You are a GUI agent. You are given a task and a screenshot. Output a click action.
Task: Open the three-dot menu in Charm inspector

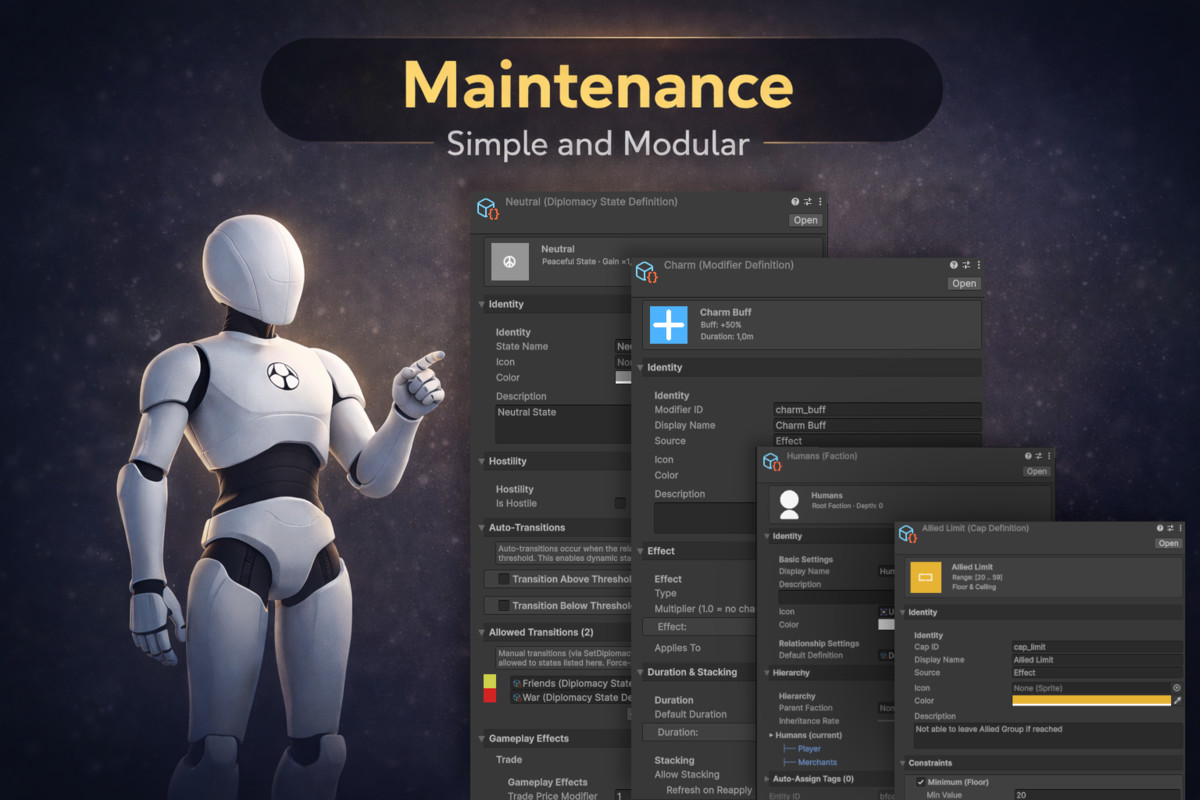pyautogui.click(x=978, y=265)
